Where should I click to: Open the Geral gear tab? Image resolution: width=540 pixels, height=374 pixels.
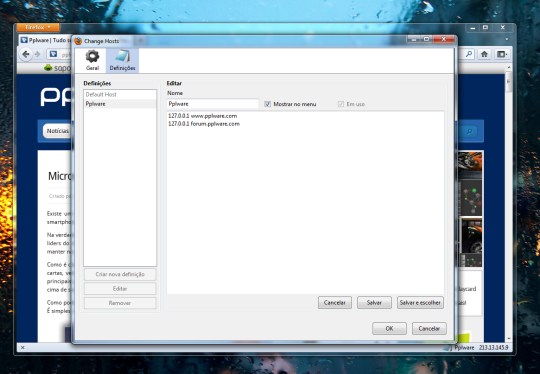coord(92,61)
